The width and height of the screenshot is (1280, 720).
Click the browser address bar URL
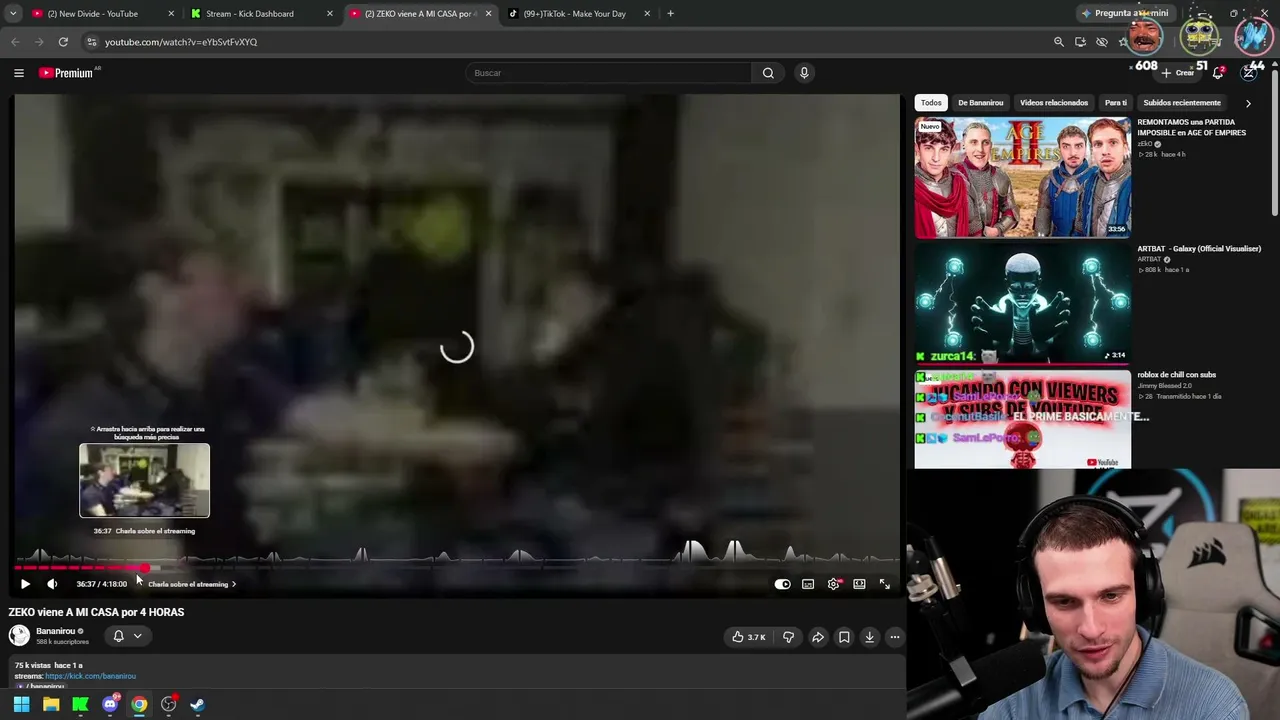pos(181,42)
